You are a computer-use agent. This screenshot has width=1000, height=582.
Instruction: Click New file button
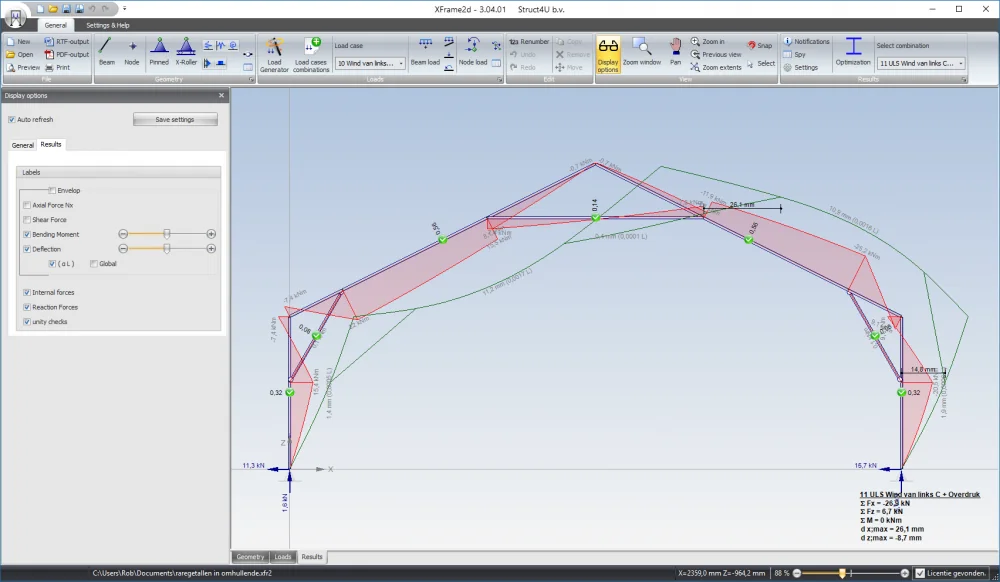pyautogui.click(x=18, y=41)
